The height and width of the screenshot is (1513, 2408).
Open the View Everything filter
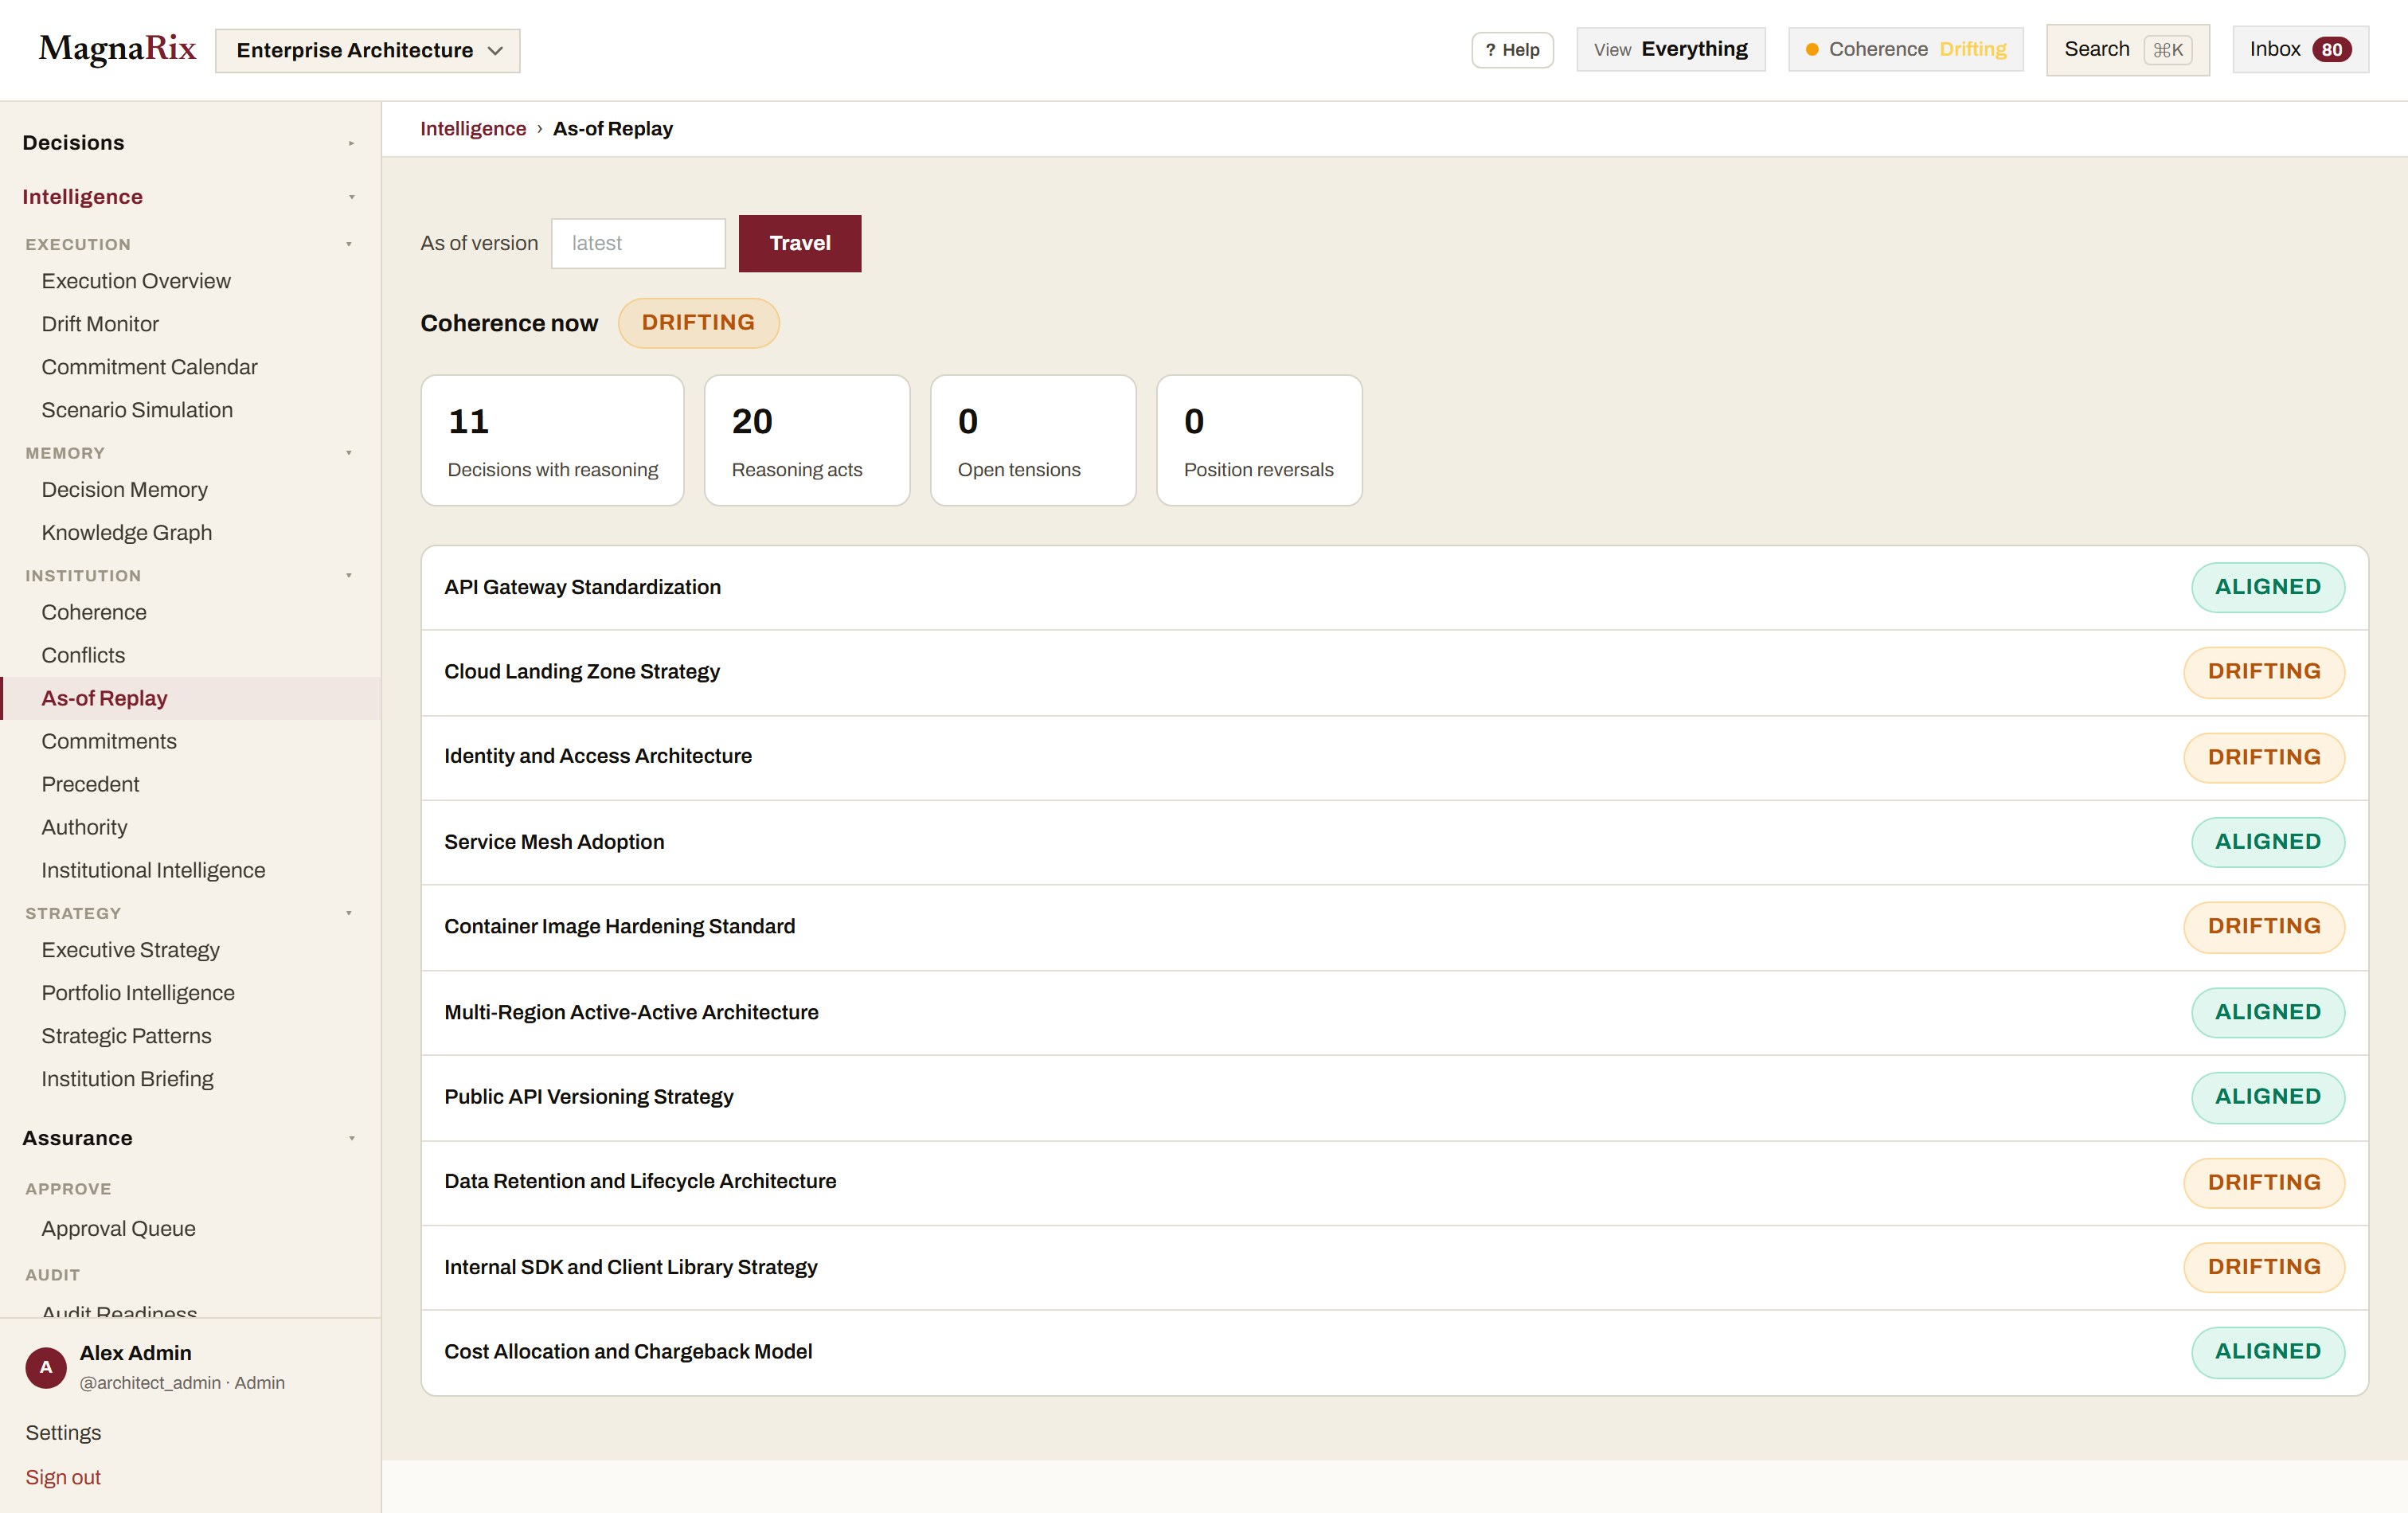point(1670,49)
